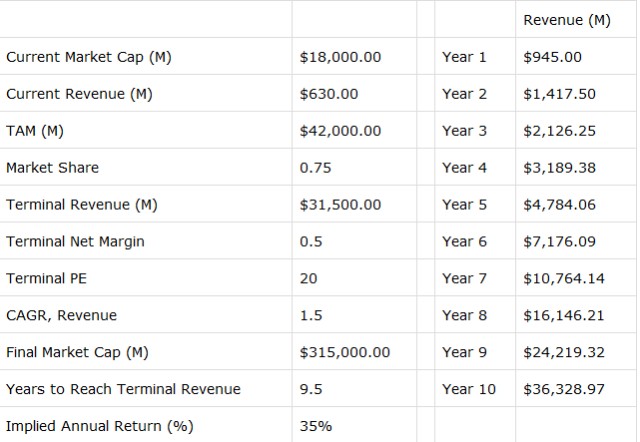Click the Final Market Cap value $315,000.00
Screen dimensions: 640x442
click(344, 353)
